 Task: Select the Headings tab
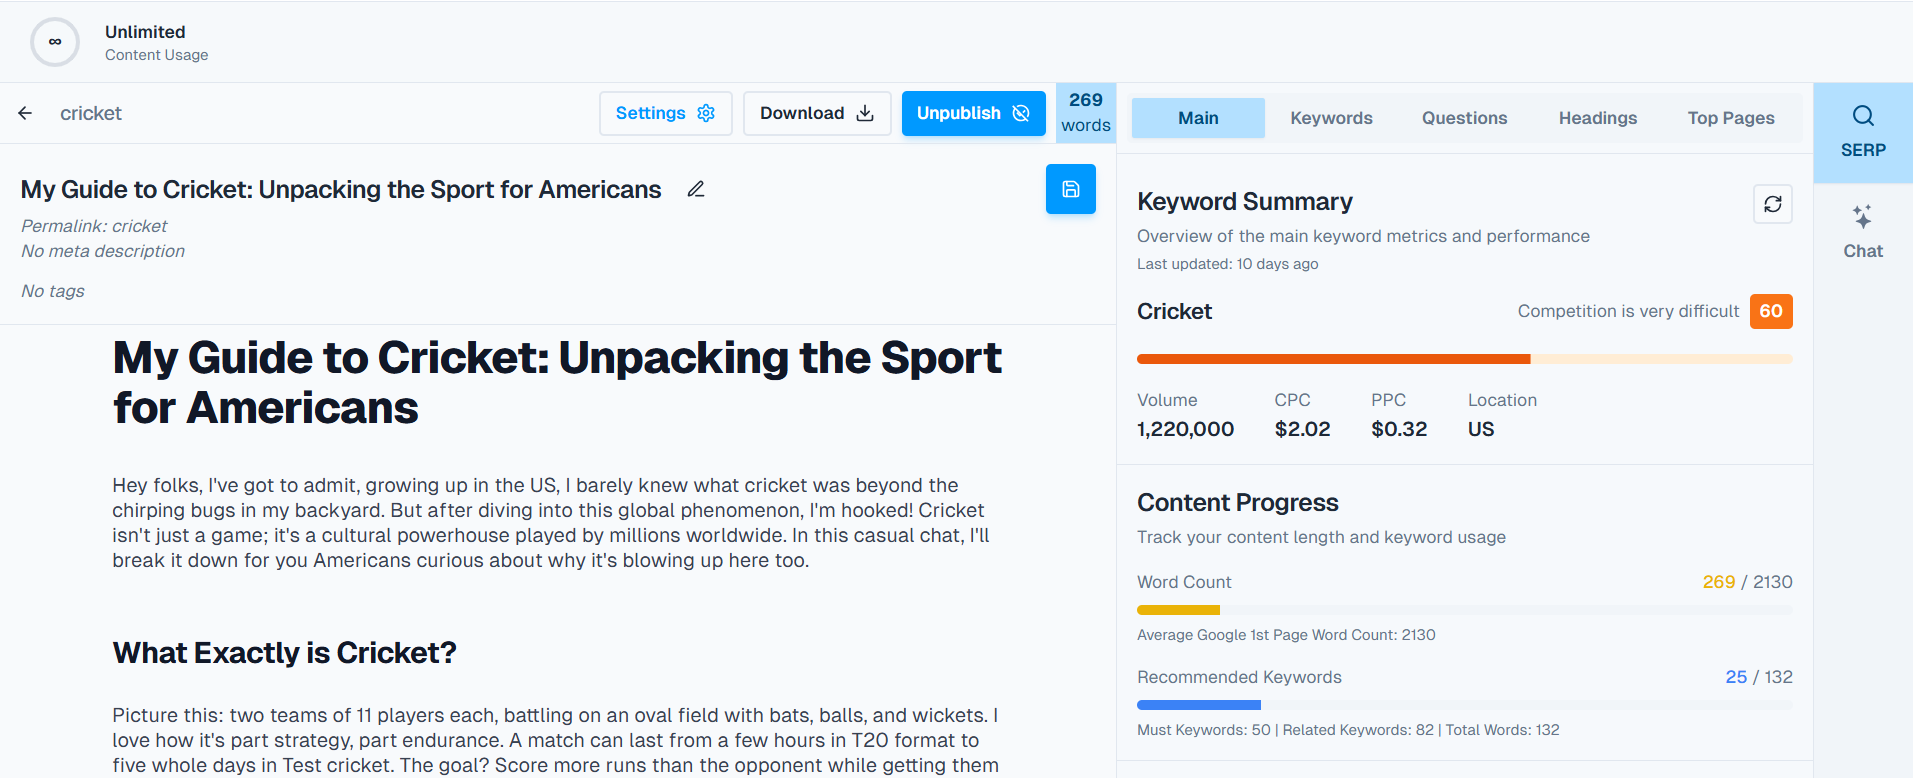[x=1596, y=117]
